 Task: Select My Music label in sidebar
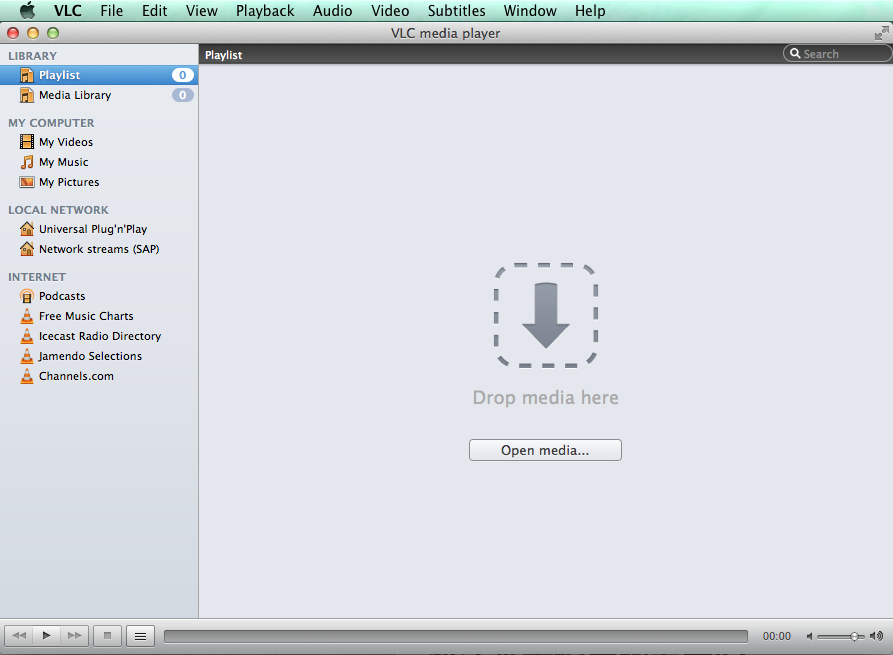click(64, 162)
